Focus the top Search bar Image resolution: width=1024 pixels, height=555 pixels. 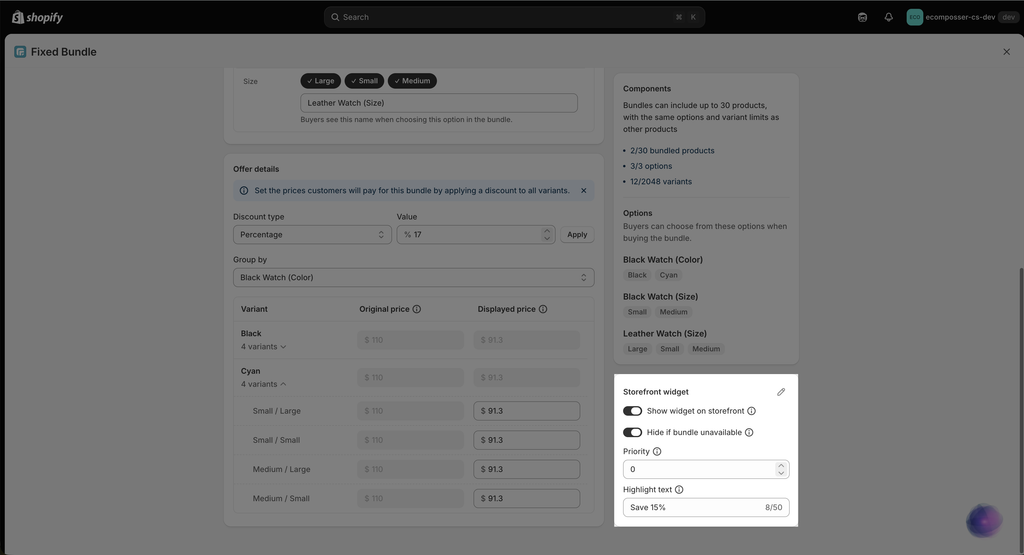(x=514, y=17)
